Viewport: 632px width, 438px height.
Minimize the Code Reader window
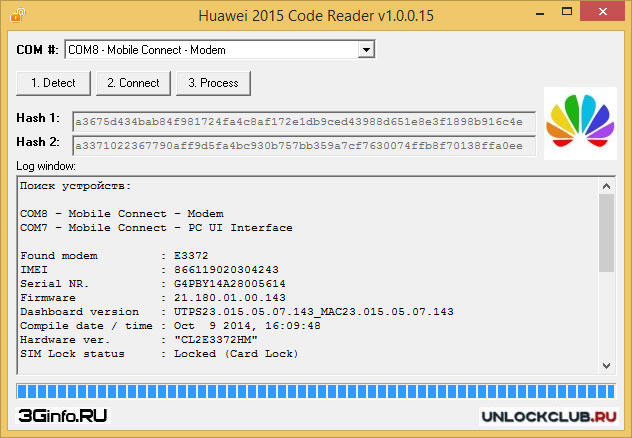click(540, 13)
